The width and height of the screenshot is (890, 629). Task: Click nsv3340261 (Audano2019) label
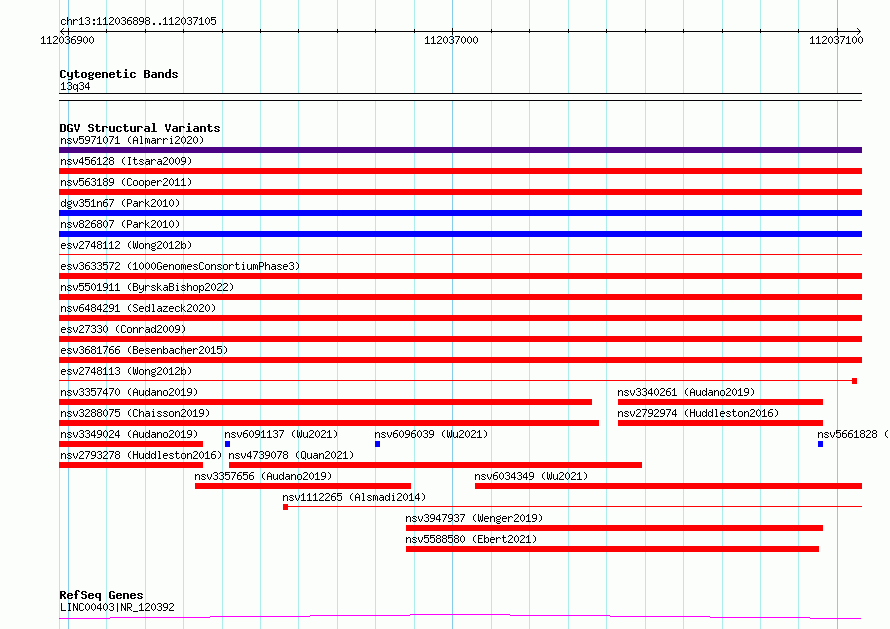(x=686, y=392)
